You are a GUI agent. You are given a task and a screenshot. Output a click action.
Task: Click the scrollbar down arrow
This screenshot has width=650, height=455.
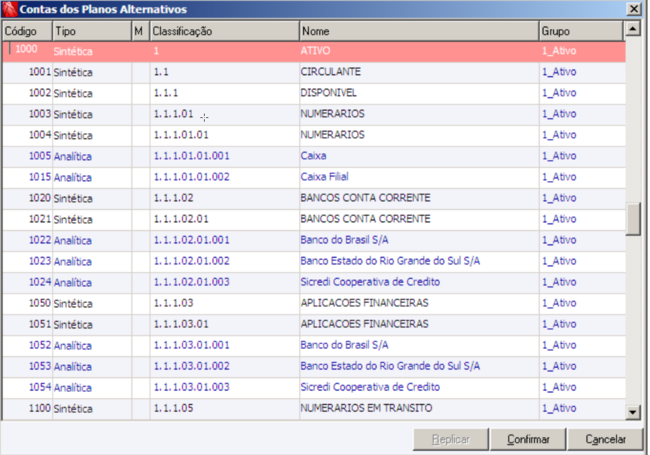[x=633, y=412]
